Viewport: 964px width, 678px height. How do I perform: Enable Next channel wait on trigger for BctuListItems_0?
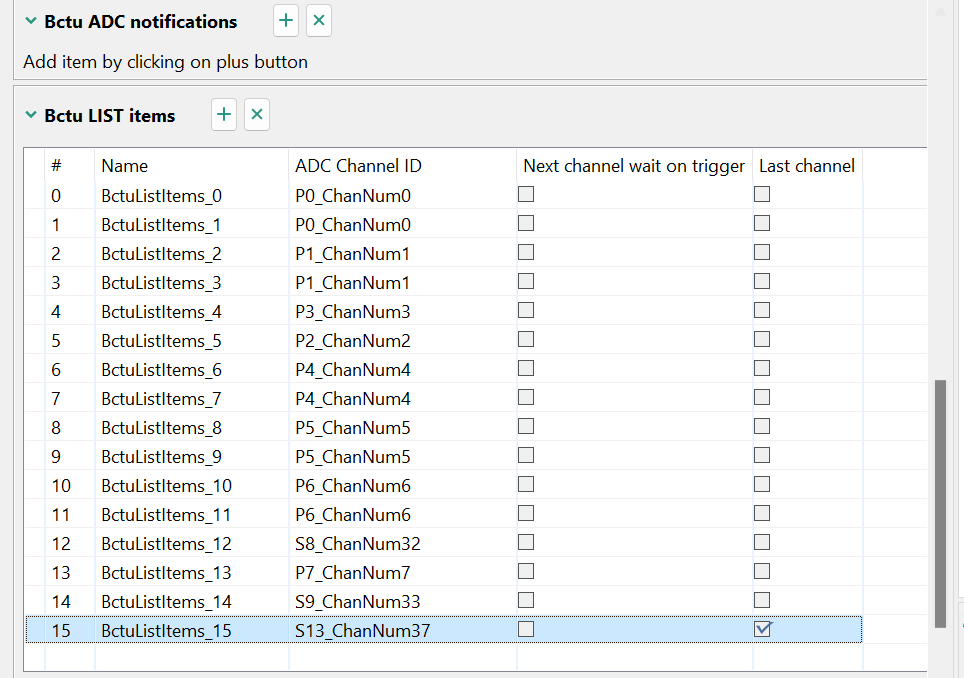pos(526,195)
